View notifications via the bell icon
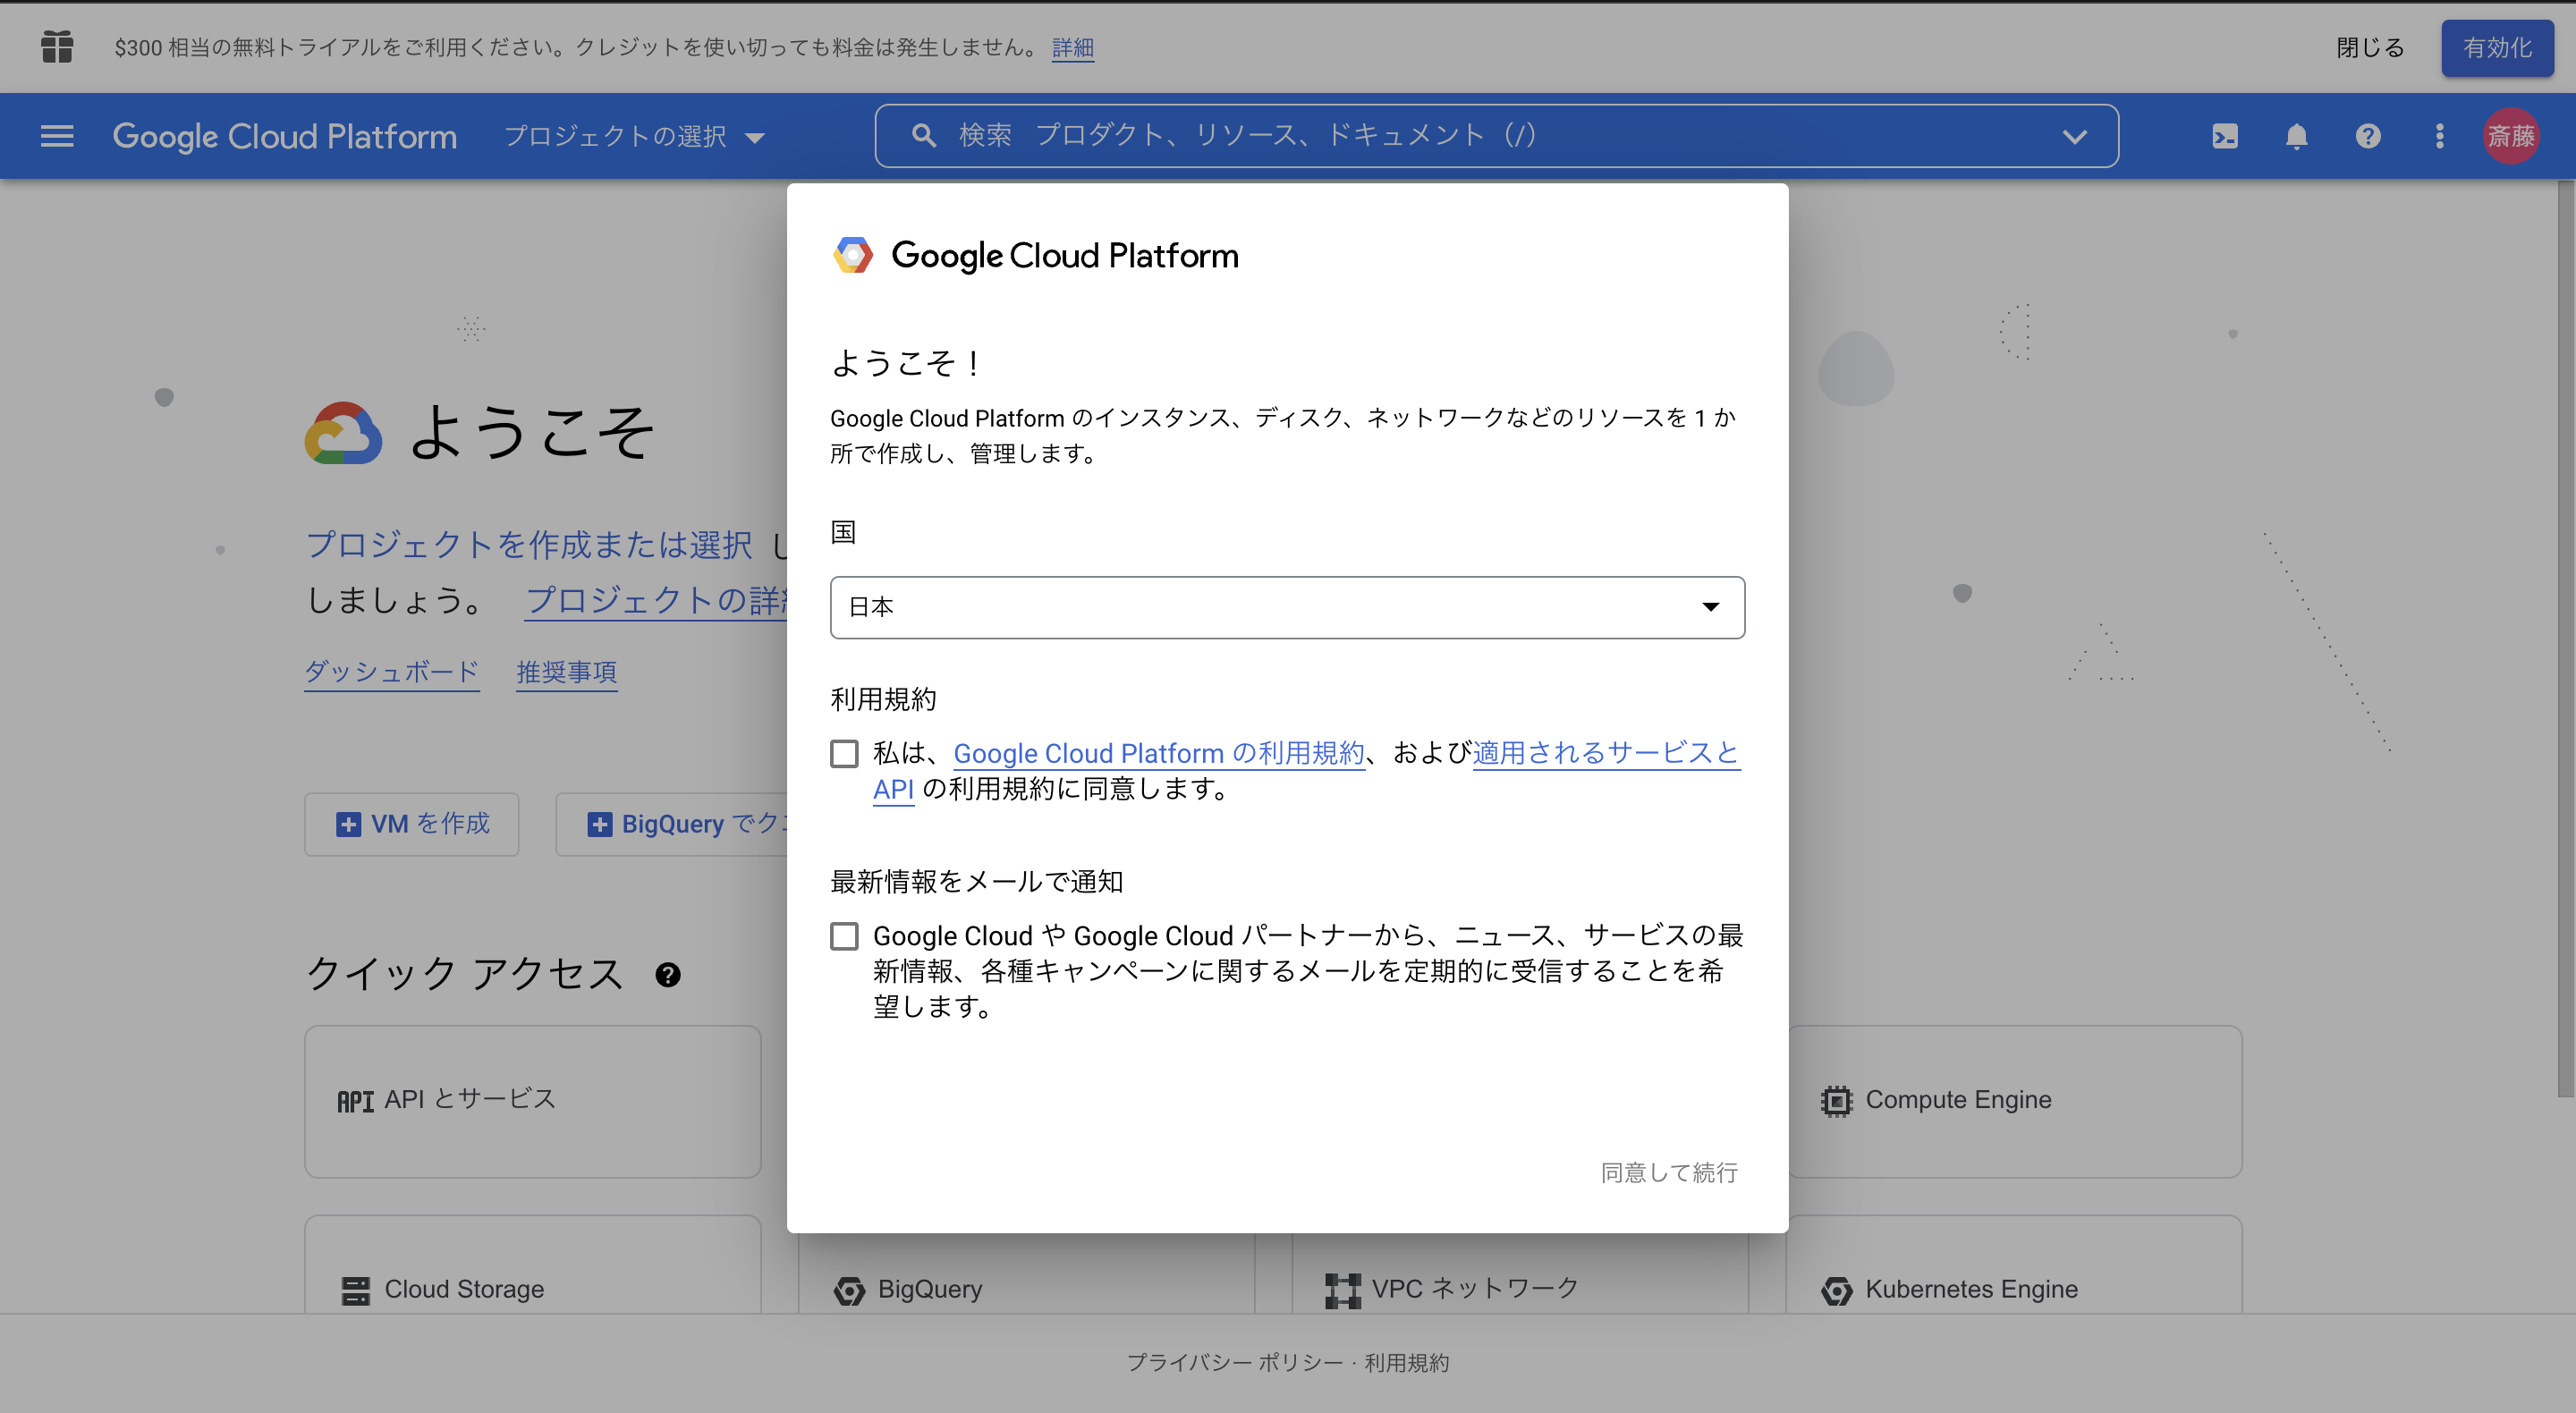This screenshot has width=2576, height=1413. pos(2296,136)
